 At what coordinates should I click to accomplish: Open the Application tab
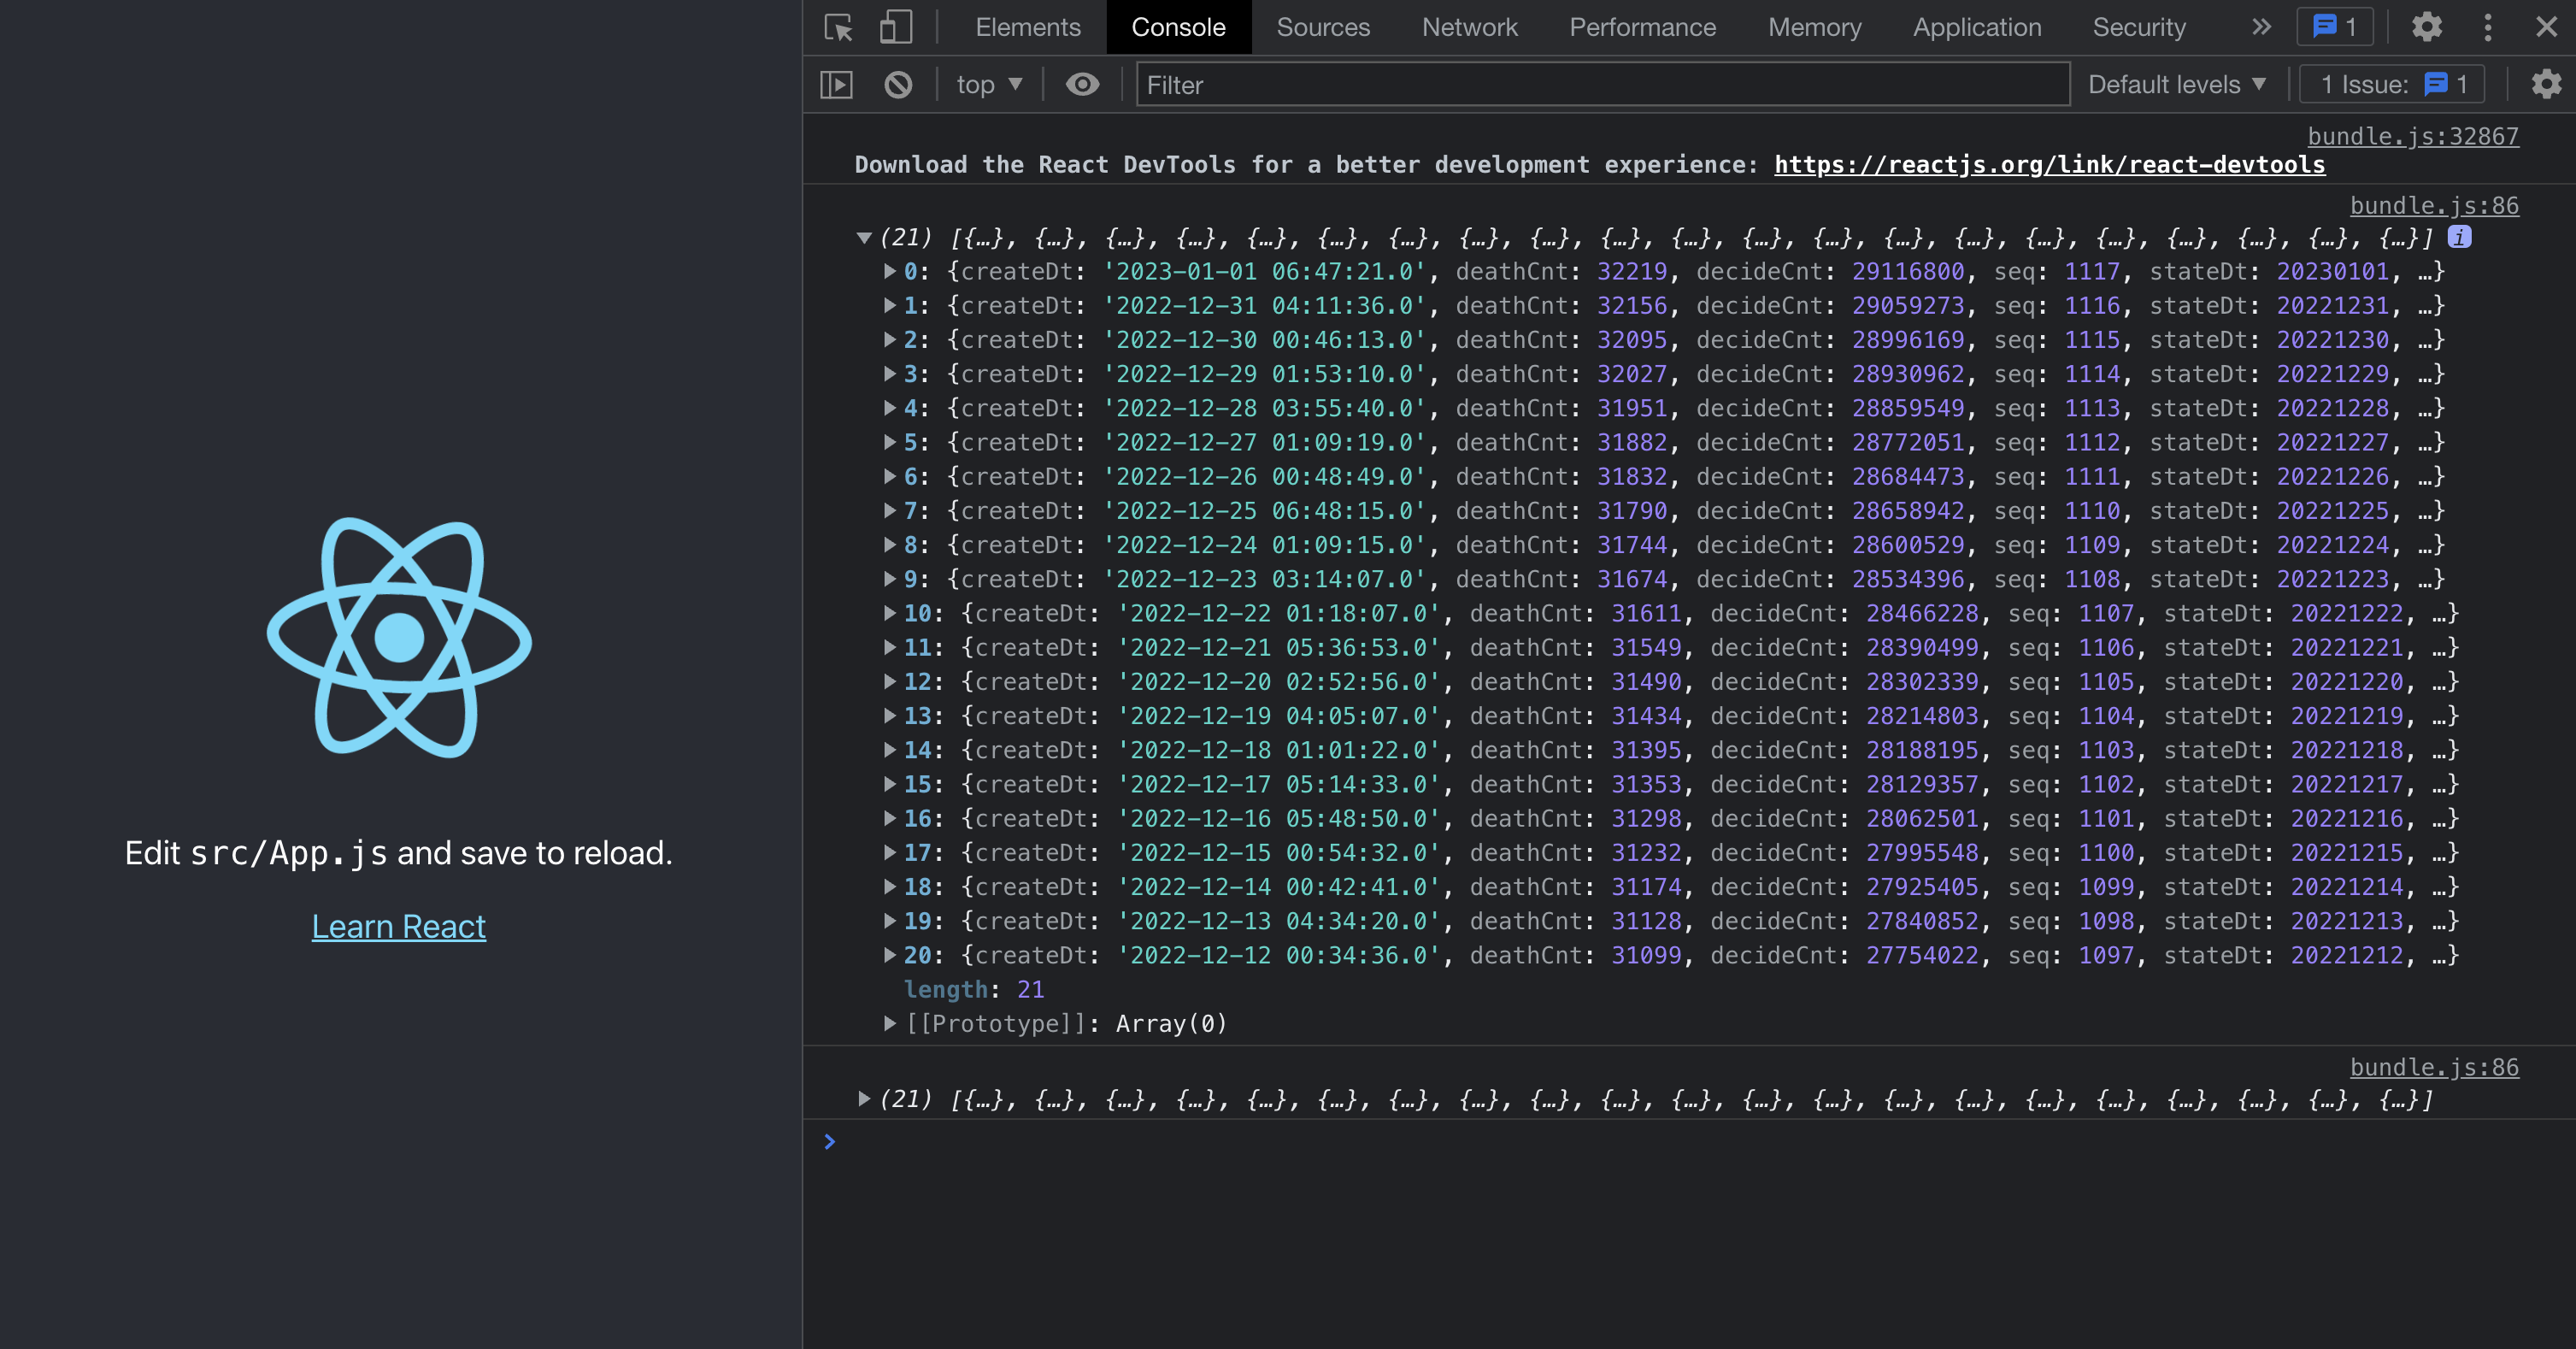[x=1977, y=27]
